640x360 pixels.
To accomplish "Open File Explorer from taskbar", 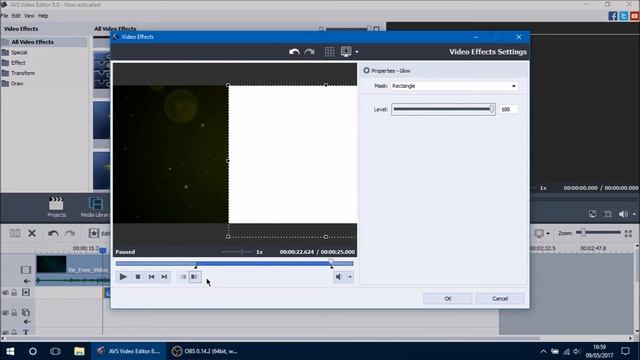I will 79,351.
